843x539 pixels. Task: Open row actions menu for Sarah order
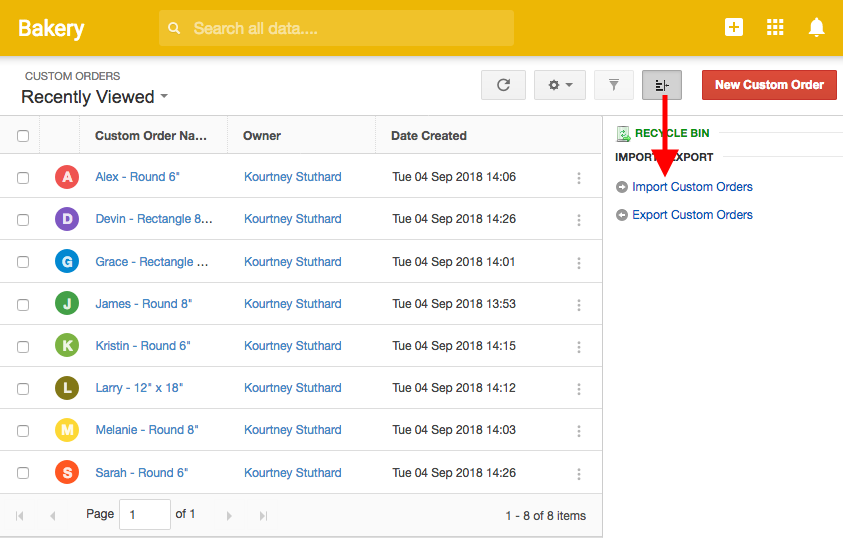[579, 473]
